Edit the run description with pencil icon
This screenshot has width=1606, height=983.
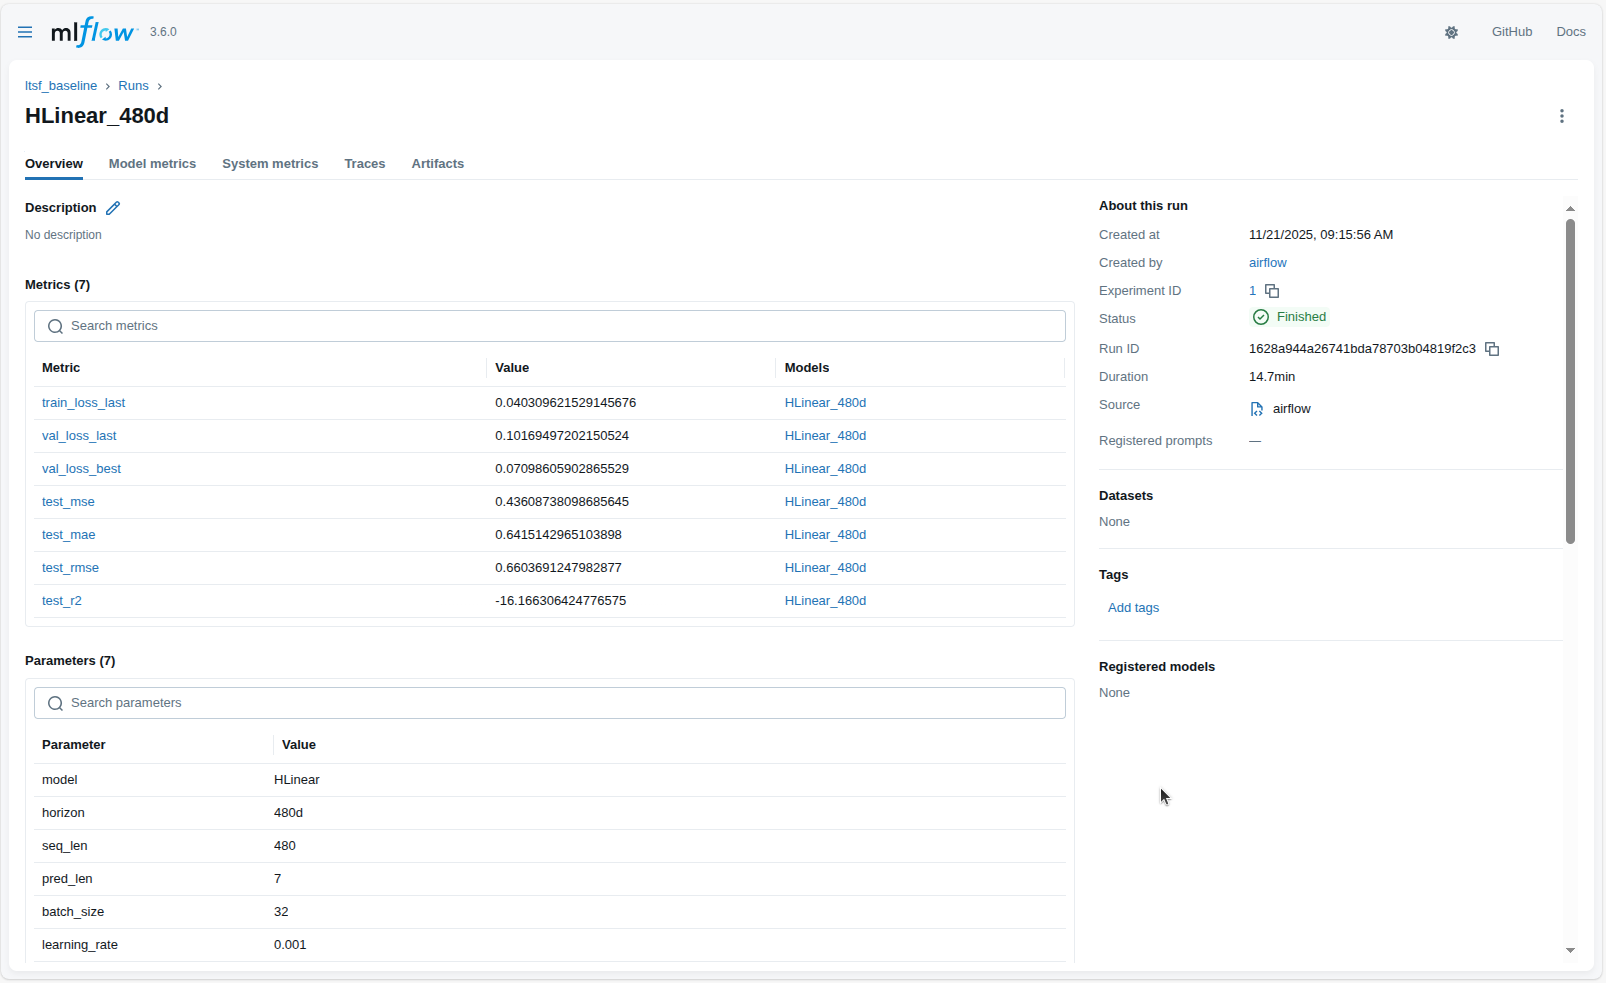112,208
